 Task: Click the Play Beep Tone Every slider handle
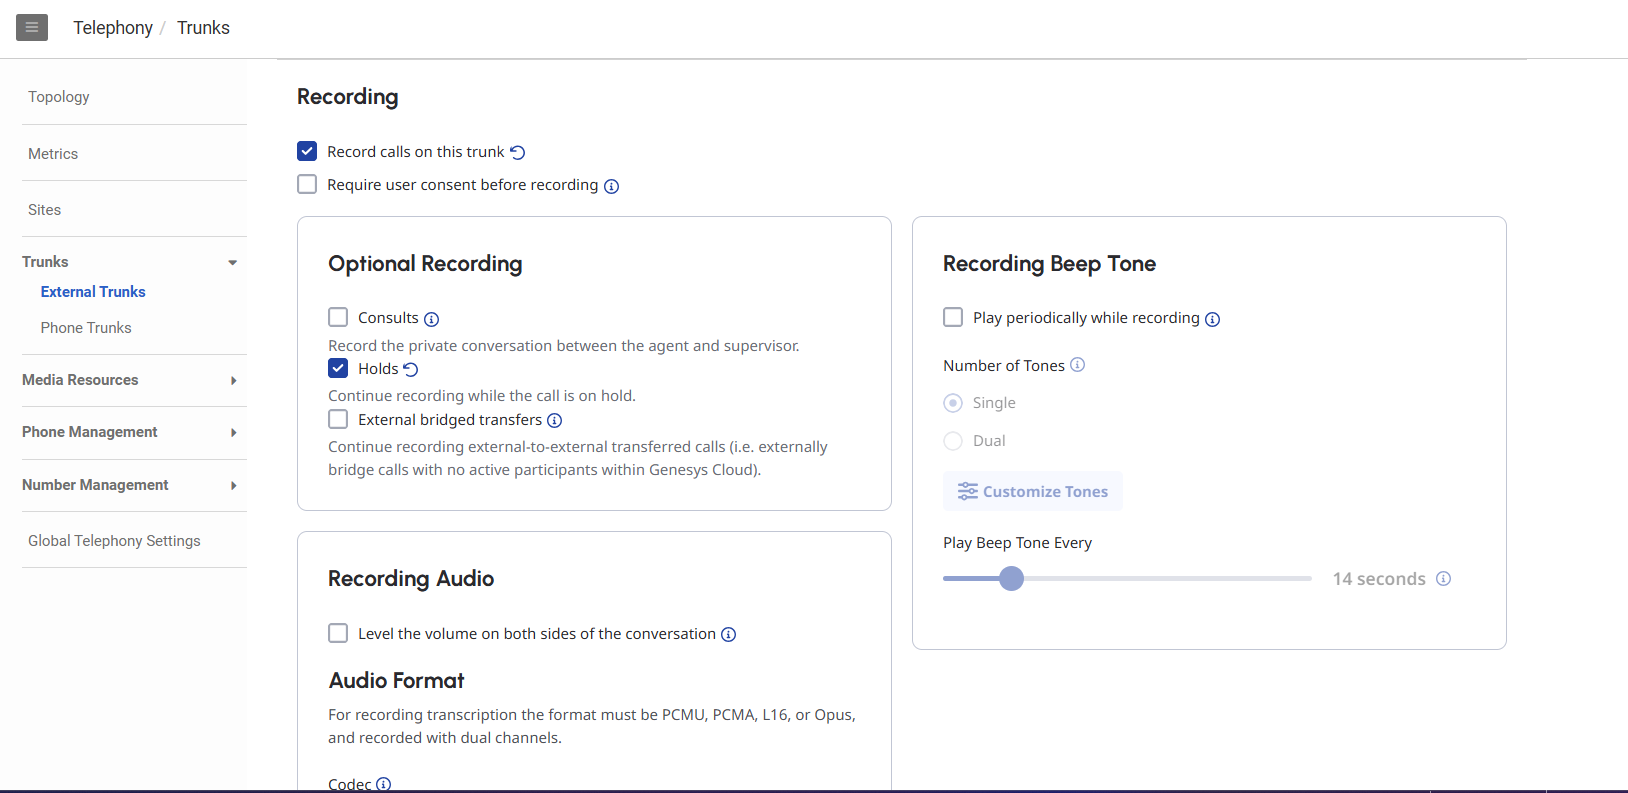point(1012,579)
